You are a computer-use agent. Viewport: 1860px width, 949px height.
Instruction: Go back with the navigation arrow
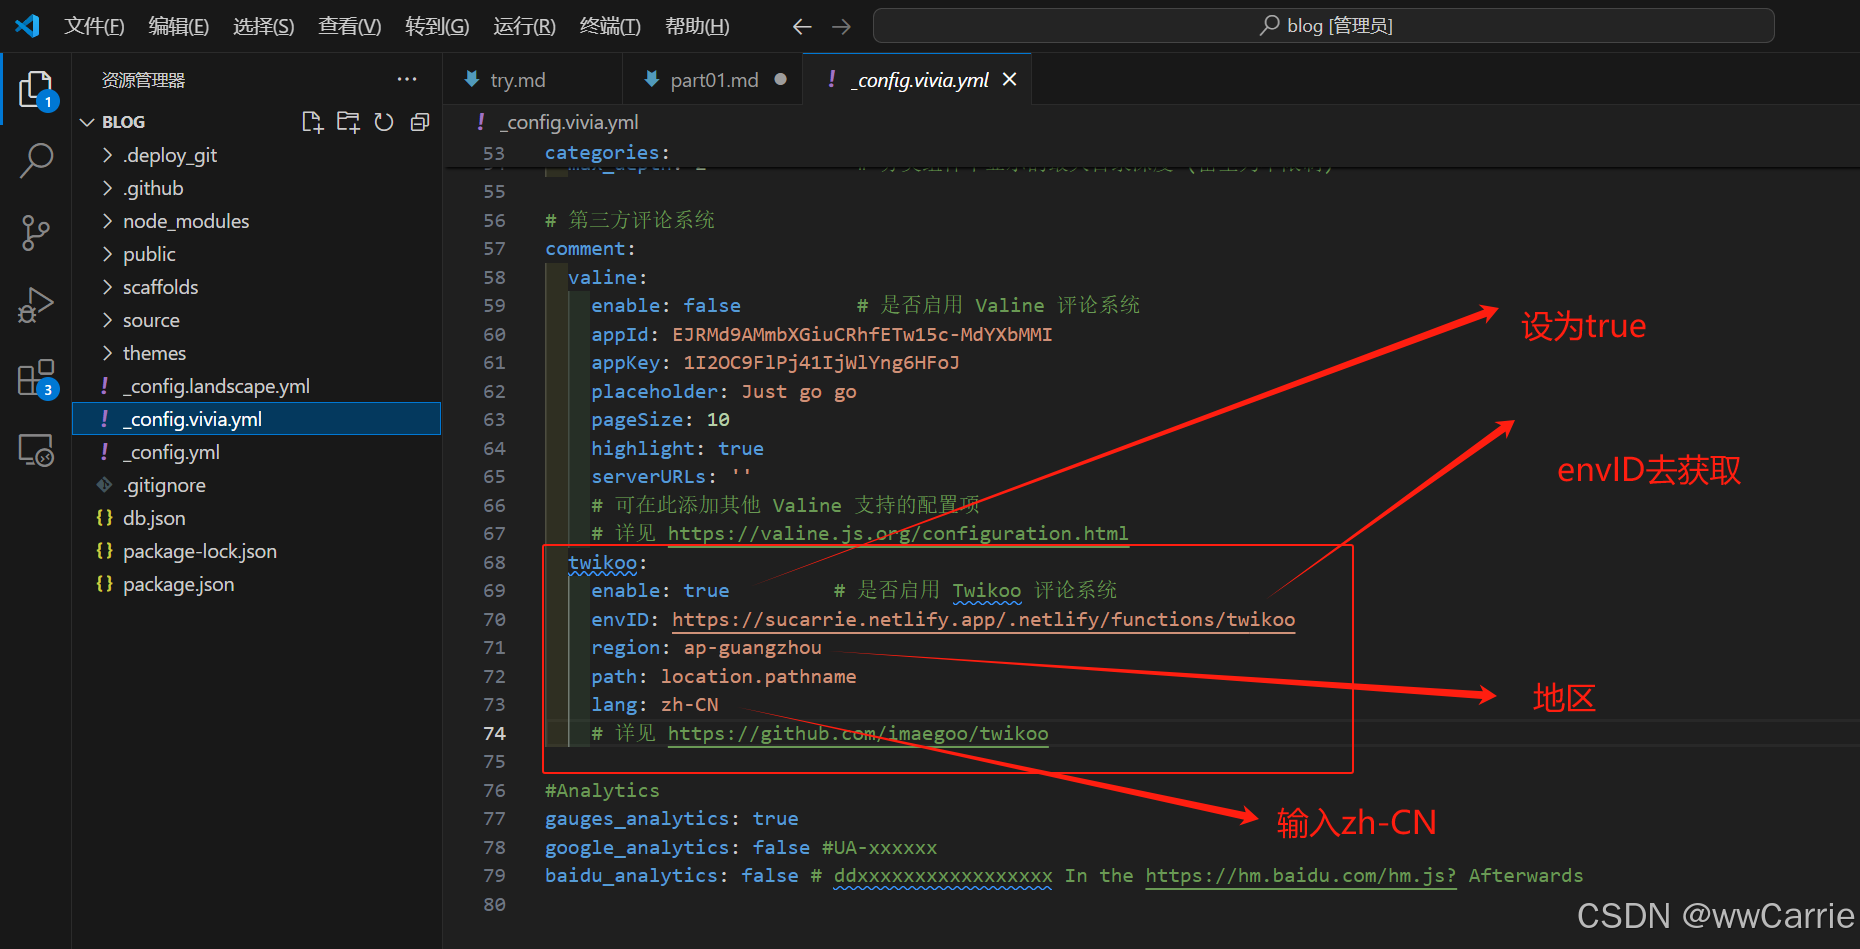[802, 26]
